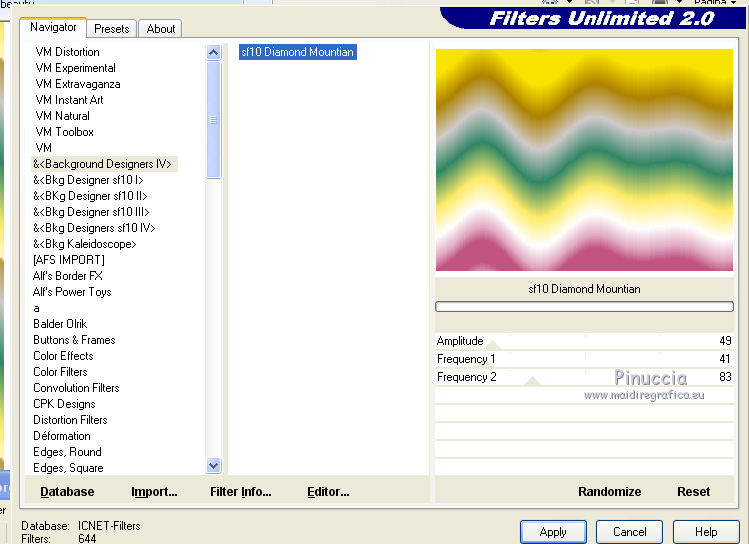Click the Import... button

pos(154,491)
